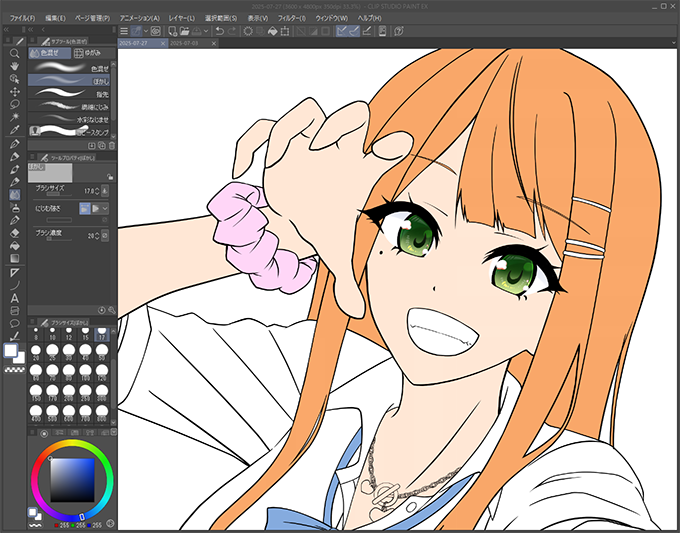Select the Fill bucket tool in toolbox

[x=14, y=245]
